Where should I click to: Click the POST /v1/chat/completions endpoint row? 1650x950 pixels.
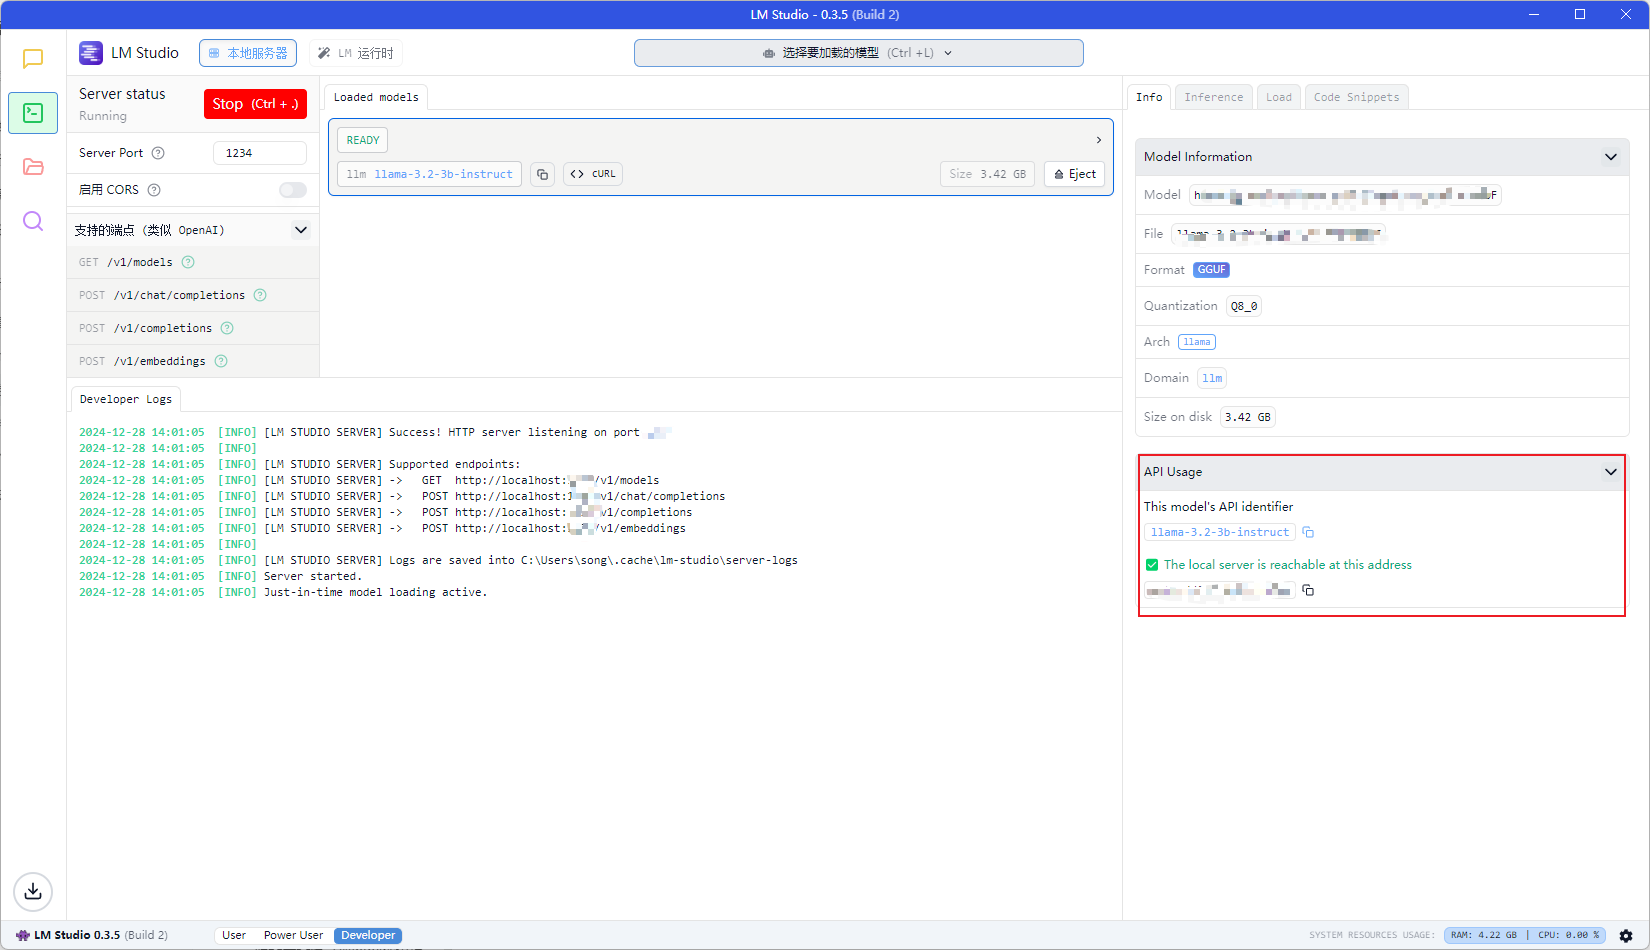(x=193, y=295)
